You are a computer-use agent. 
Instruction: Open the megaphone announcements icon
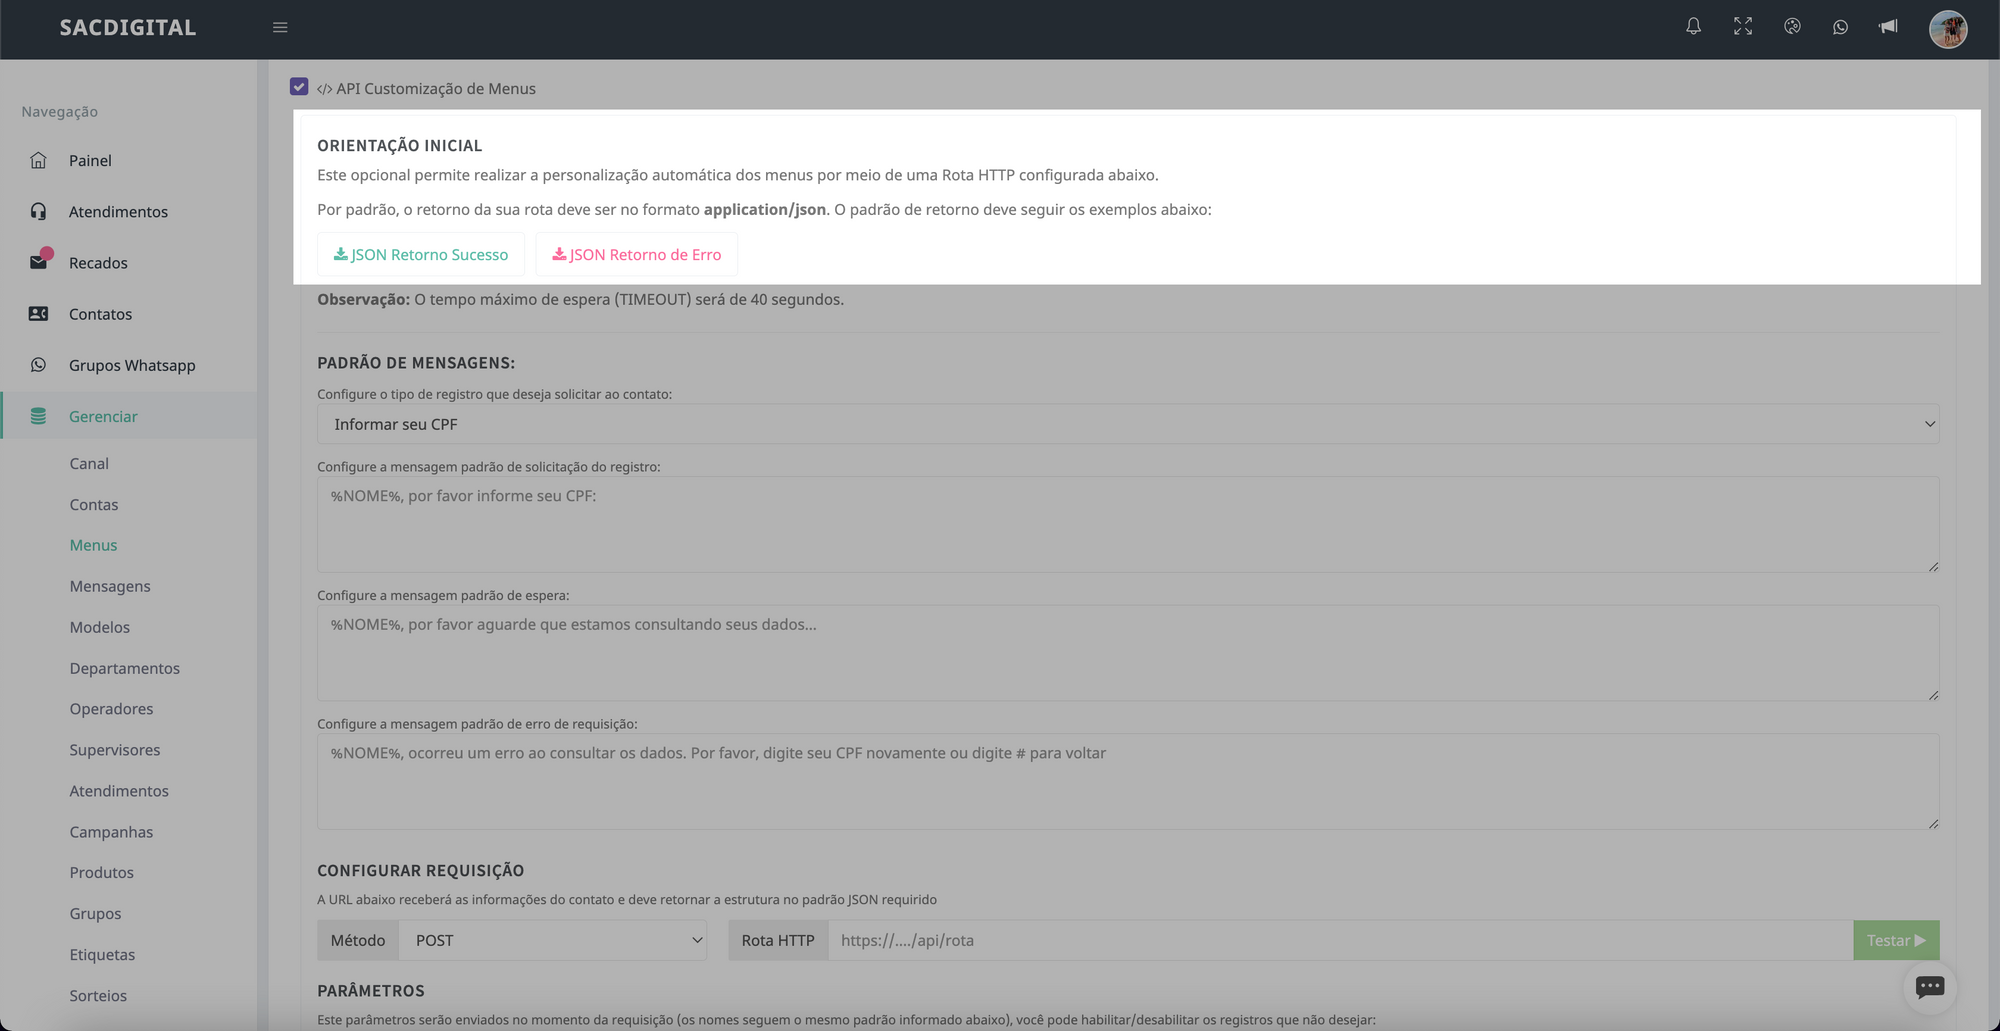(x=1888, y=27)
